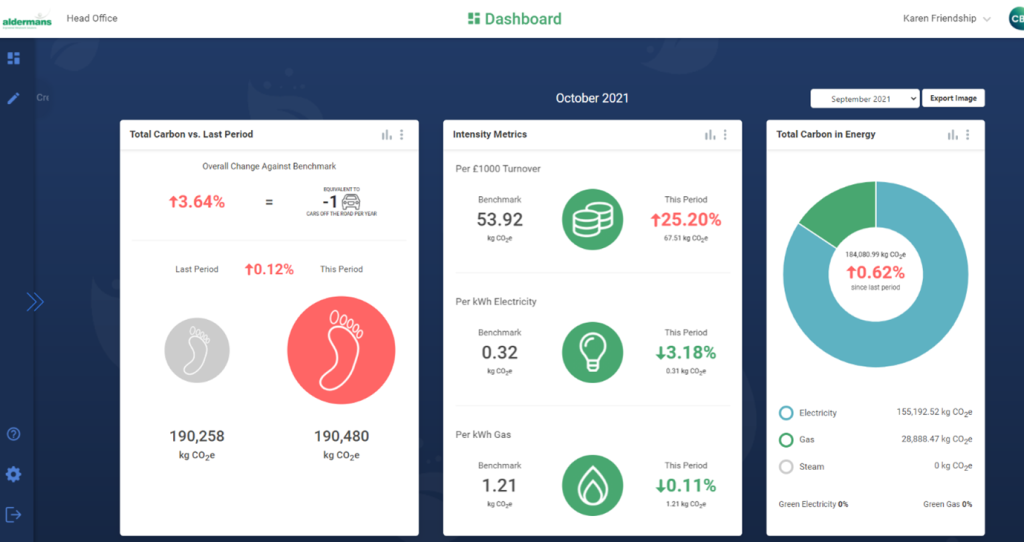Open chart view icon on Intensity Metrics card
Screen dimensions: 1024x542
click(710, 135)
